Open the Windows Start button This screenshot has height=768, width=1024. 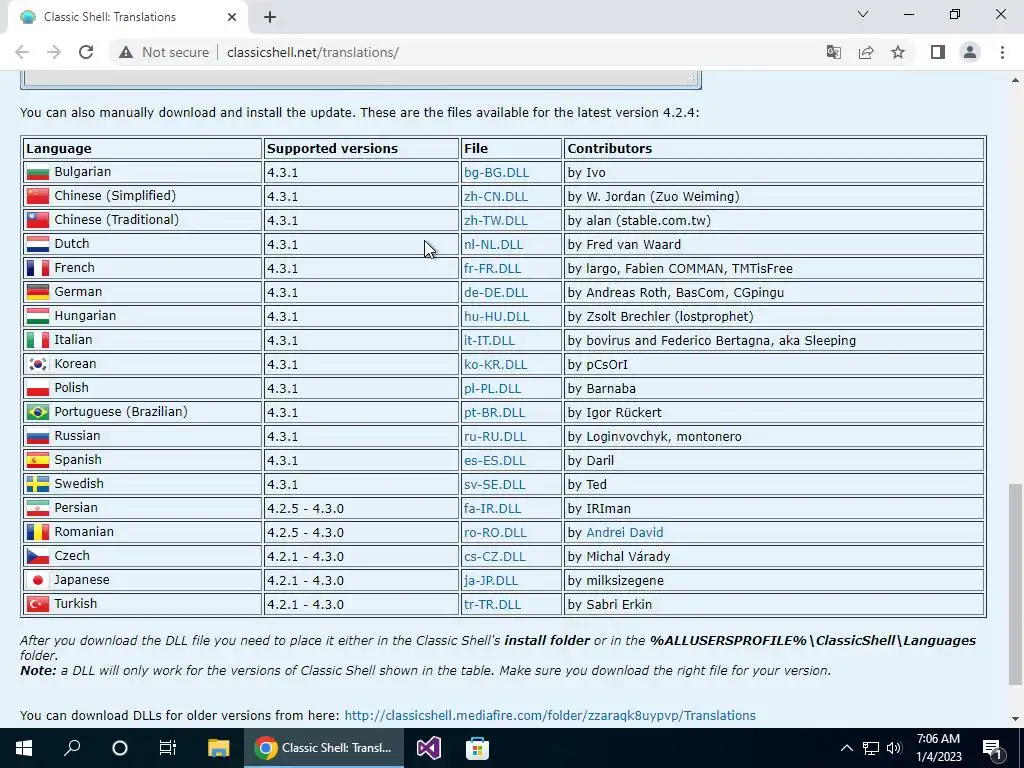[24, 748]
